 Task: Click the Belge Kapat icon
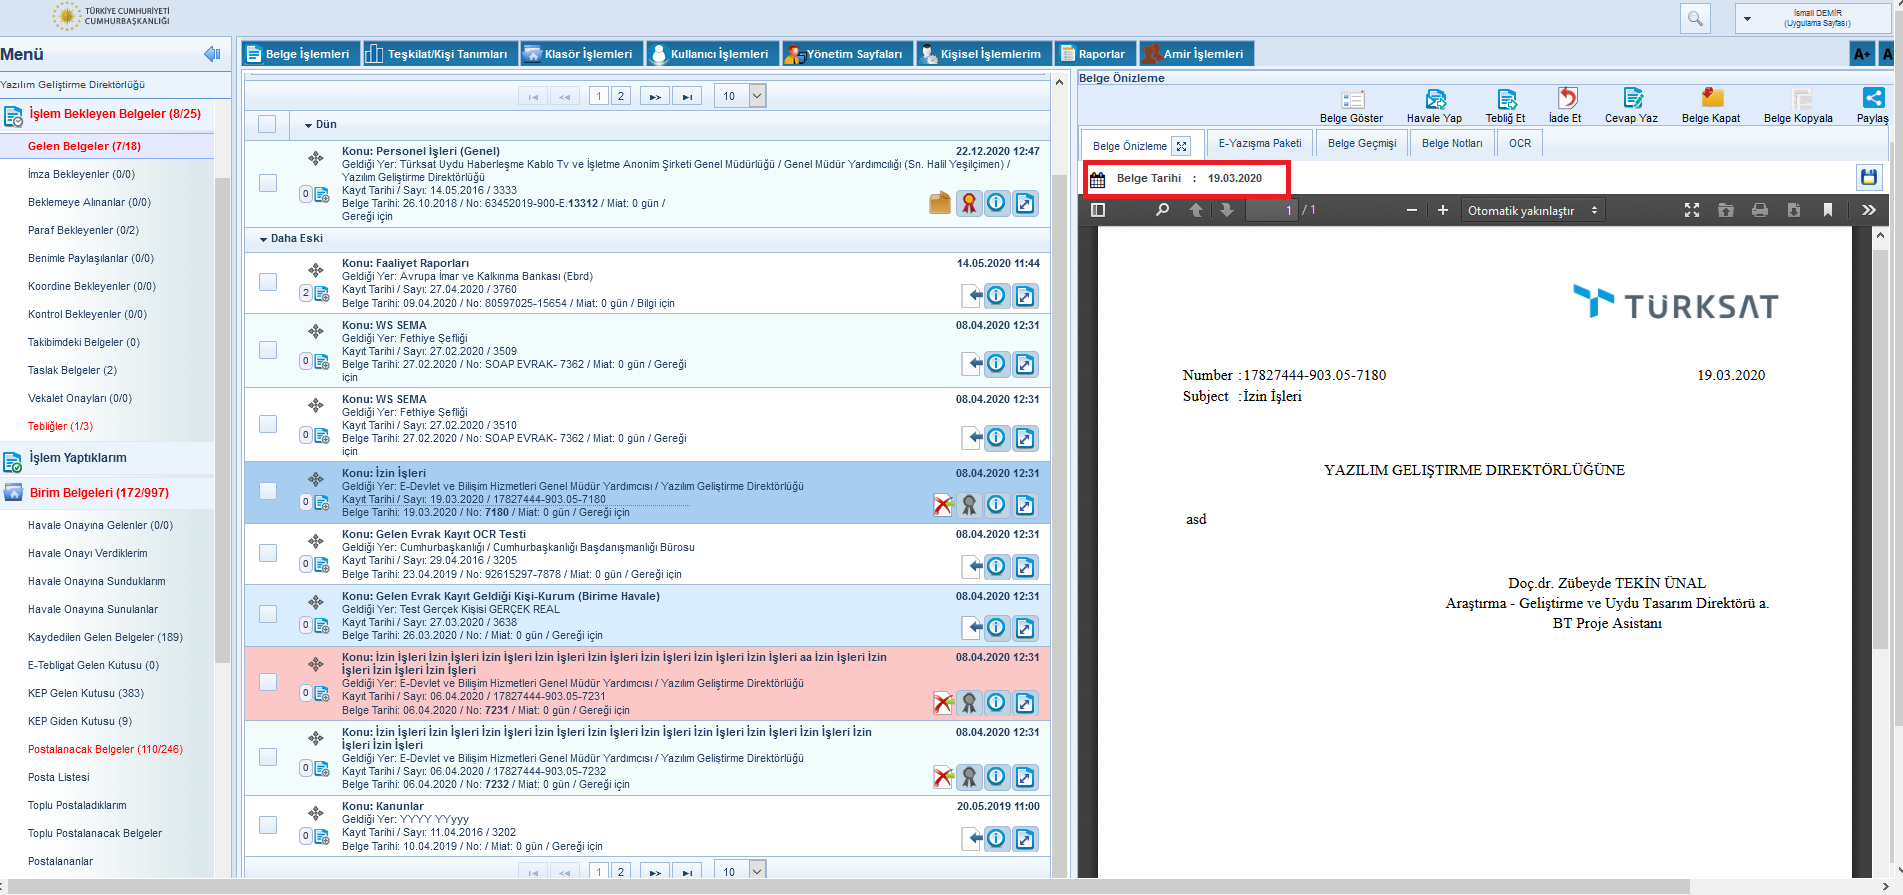1711,98
